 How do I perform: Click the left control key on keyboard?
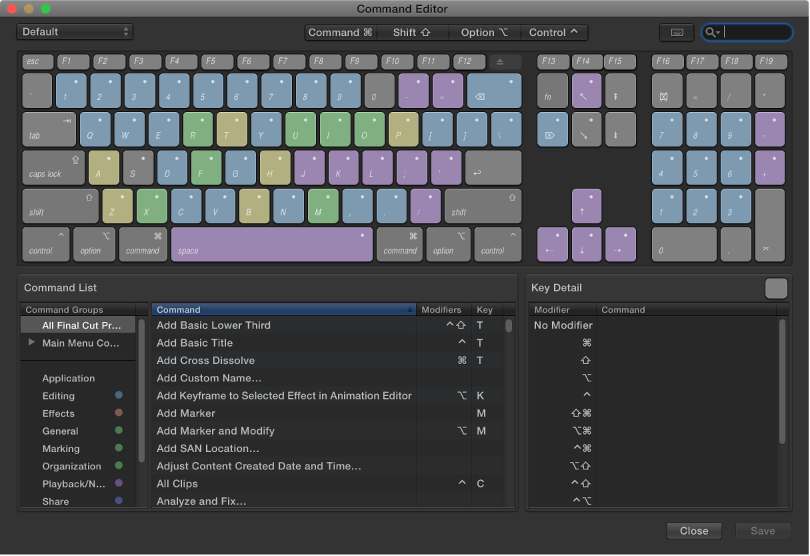pyautogui.click(x=45, y=244)
